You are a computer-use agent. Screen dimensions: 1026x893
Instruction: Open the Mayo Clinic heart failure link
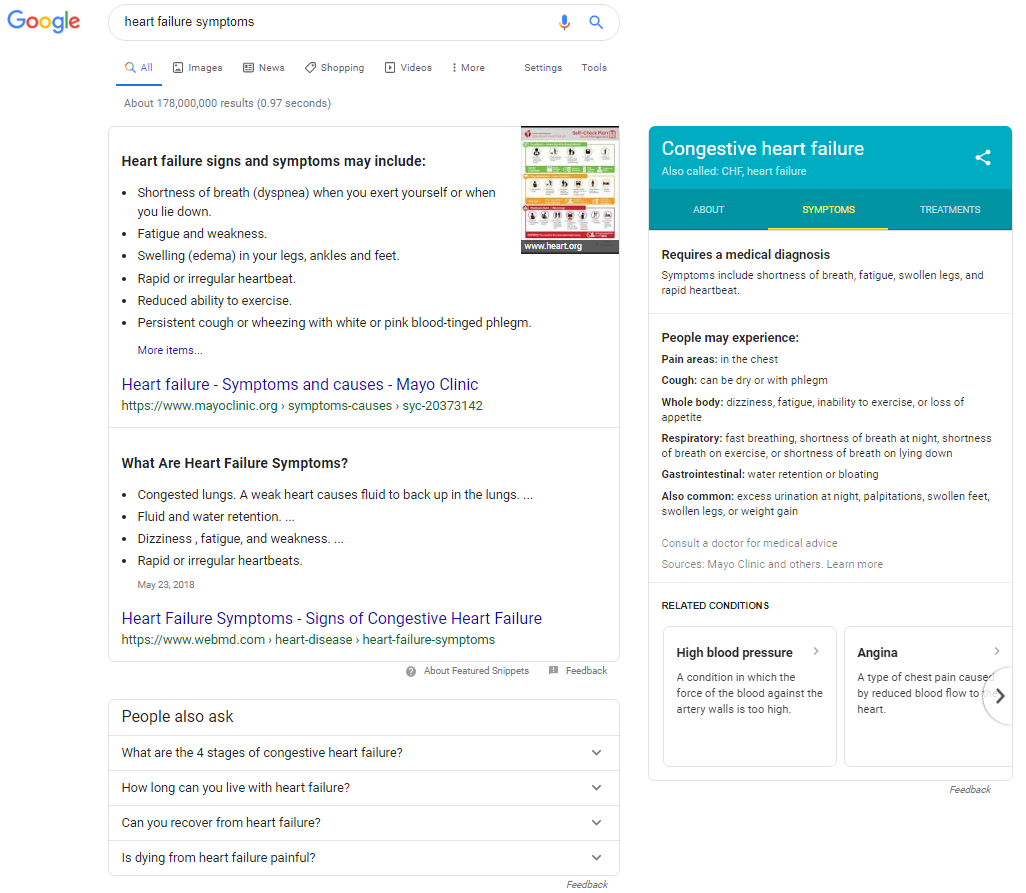(x=300, y=385)
